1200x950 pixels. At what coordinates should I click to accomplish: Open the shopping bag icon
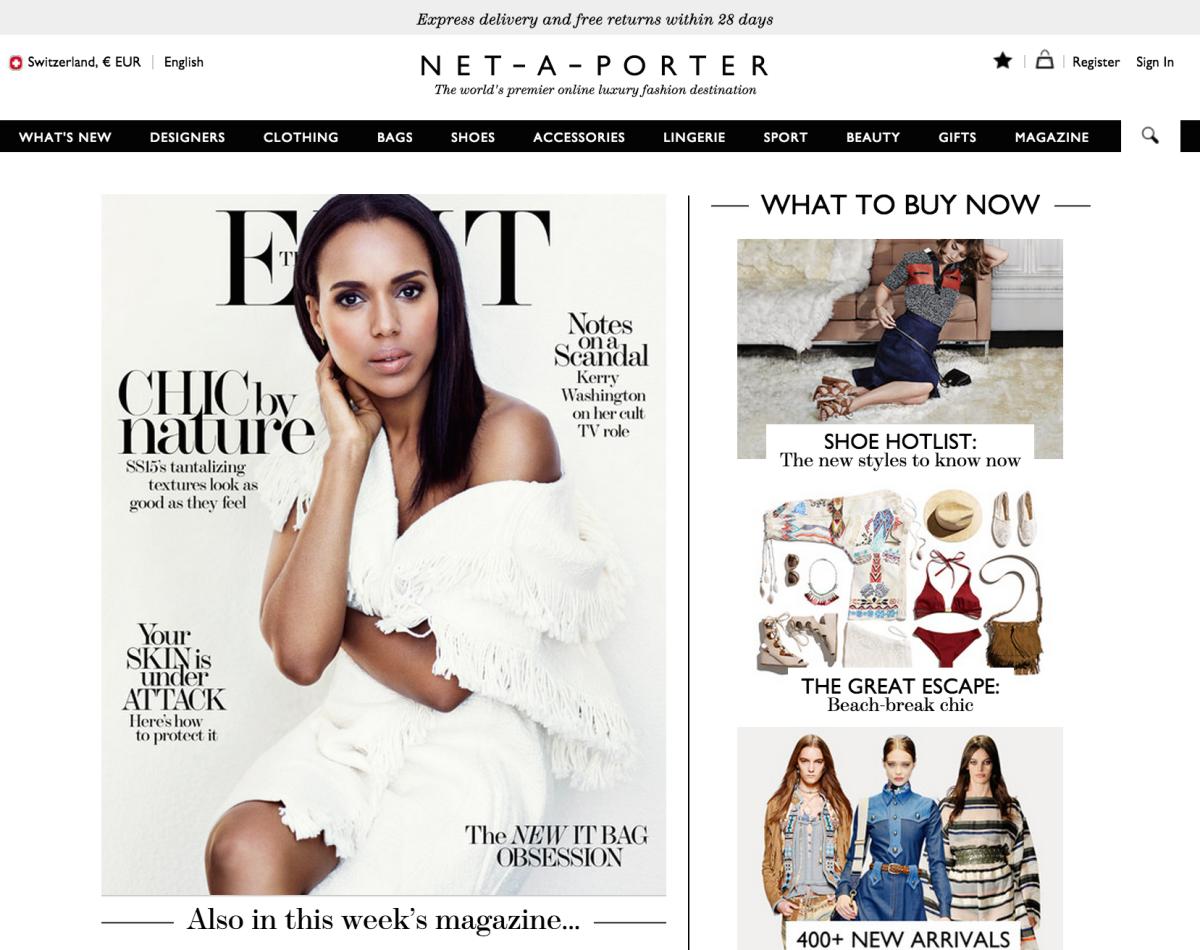pos(1044,60)
